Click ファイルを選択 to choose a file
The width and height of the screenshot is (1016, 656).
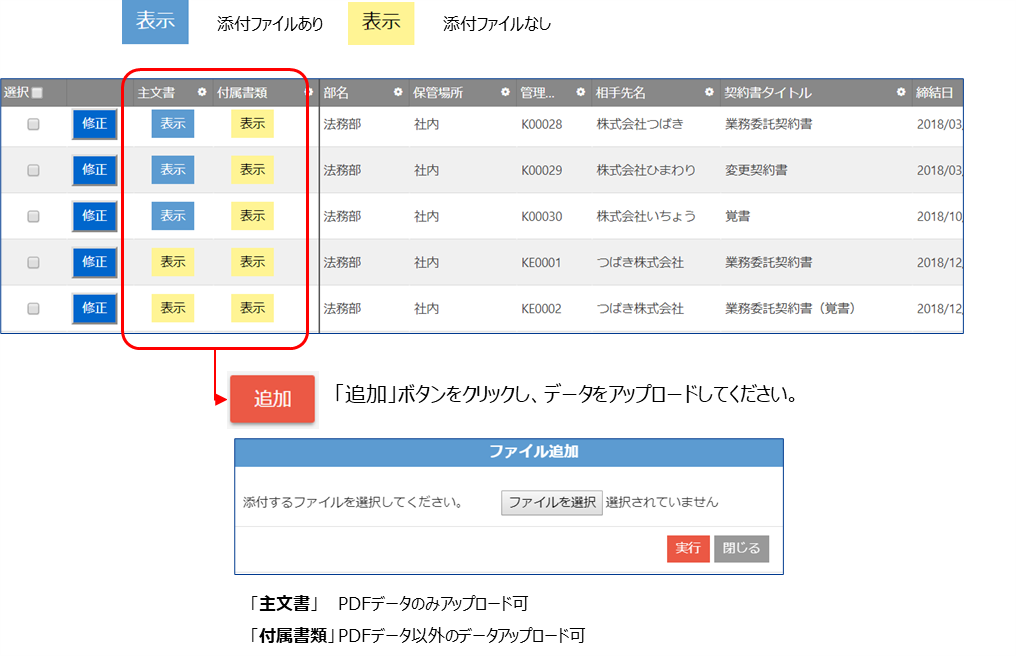[x=552, y=502]
